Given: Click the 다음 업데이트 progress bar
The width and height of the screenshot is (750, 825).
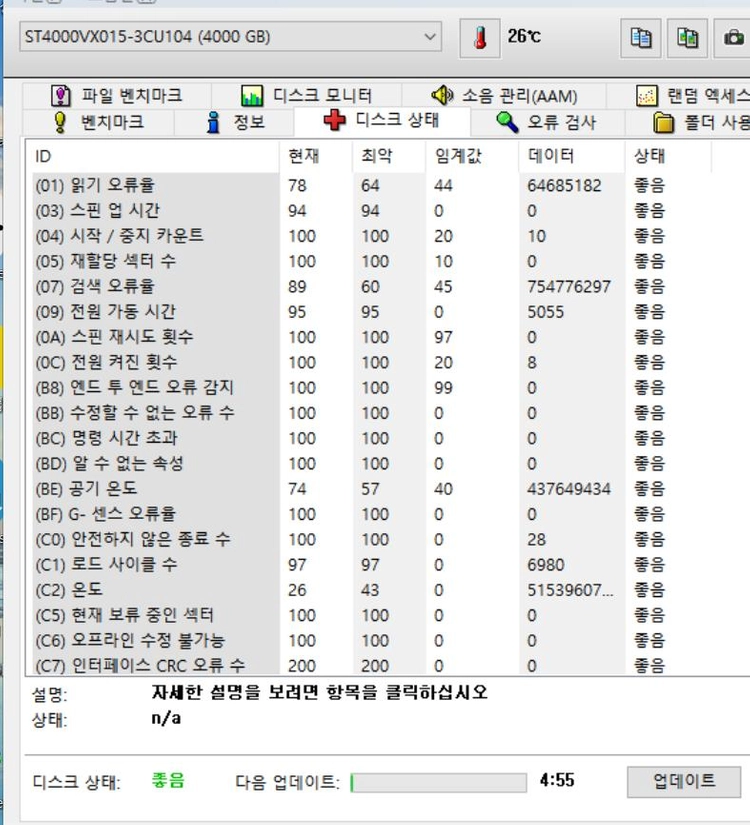Looking at the screenshot, I should 438,782.
